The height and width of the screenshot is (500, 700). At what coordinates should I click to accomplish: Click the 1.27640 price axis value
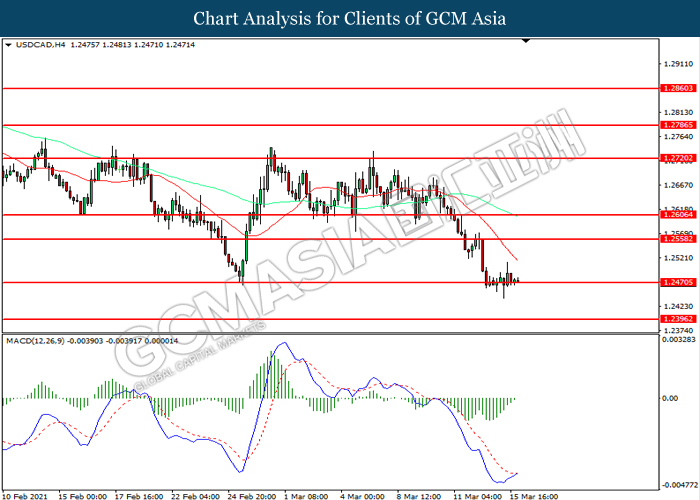(679, 137)
